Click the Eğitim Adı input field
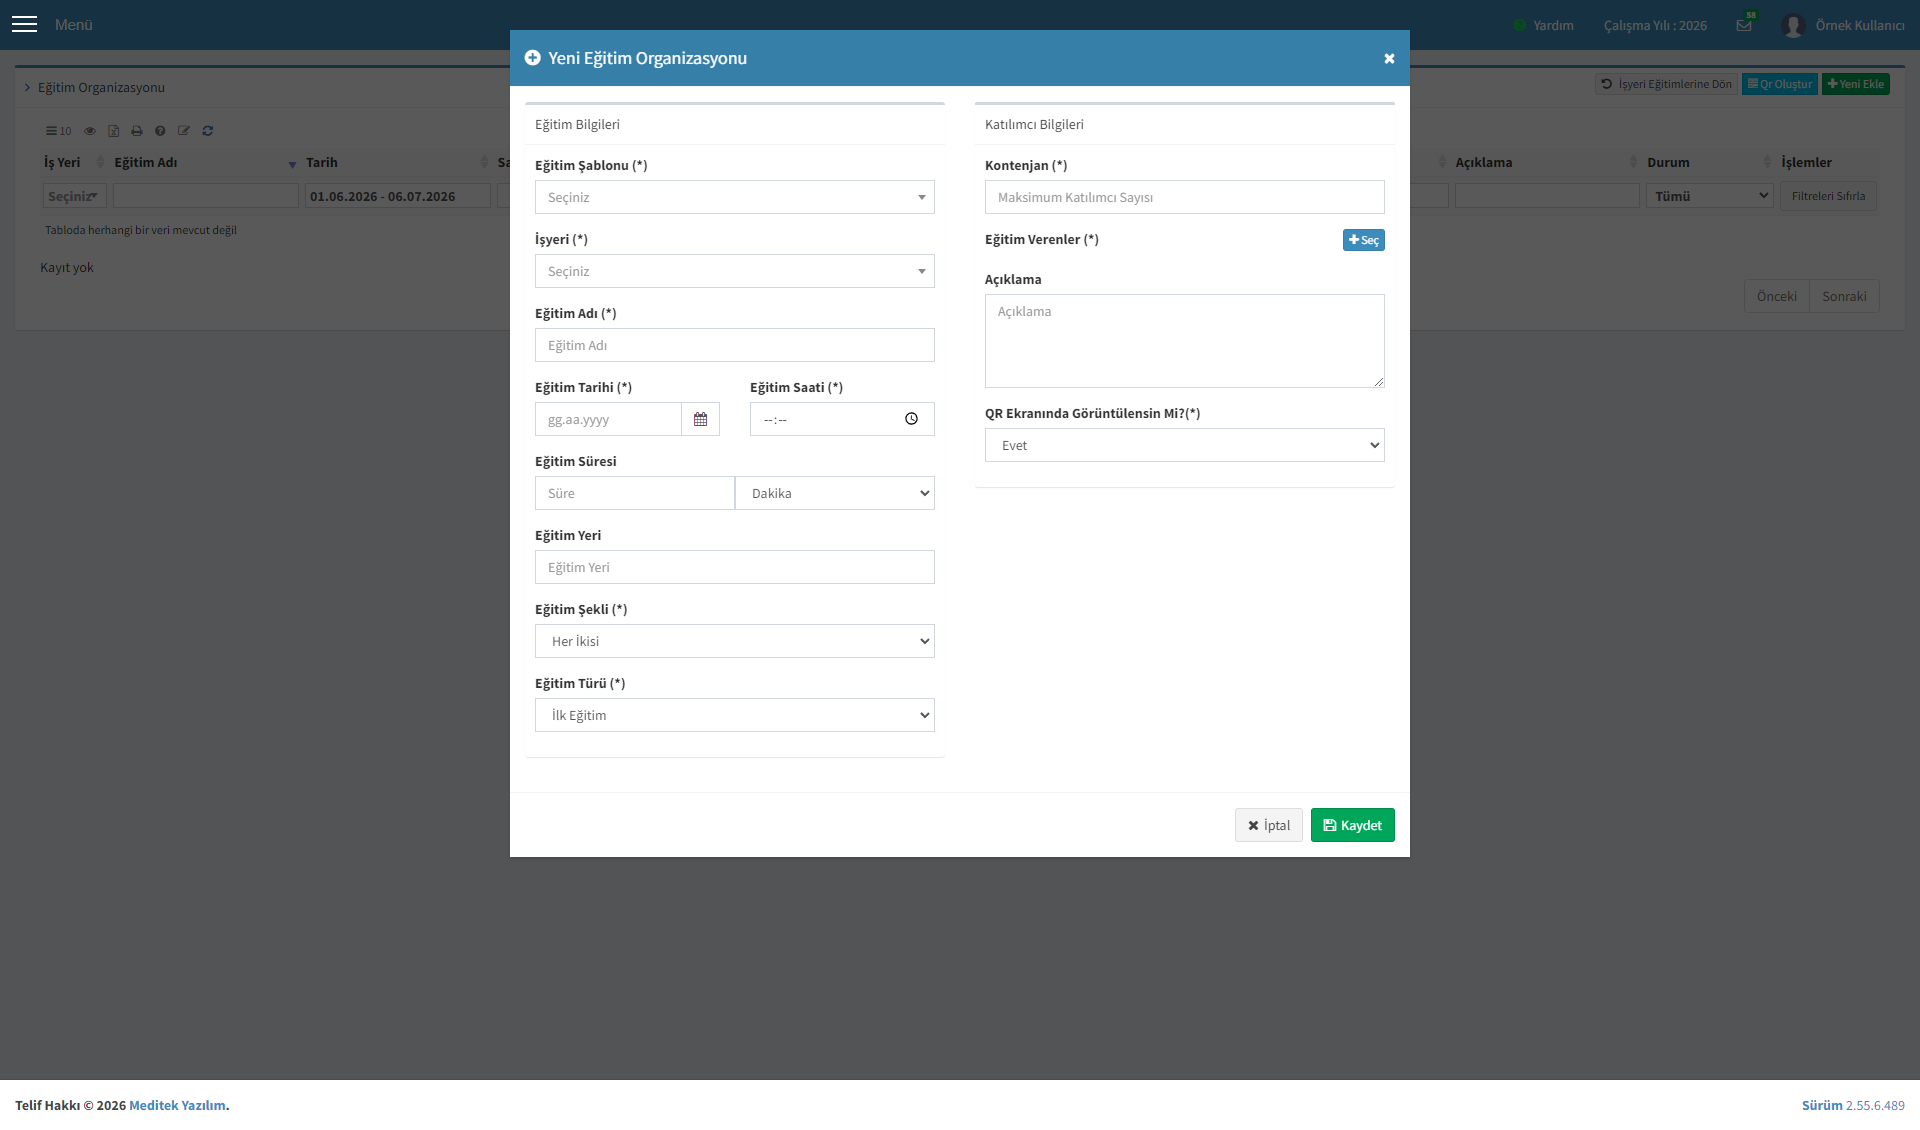This screenshot has height=1130, width=1920. (x=735, y=345)
